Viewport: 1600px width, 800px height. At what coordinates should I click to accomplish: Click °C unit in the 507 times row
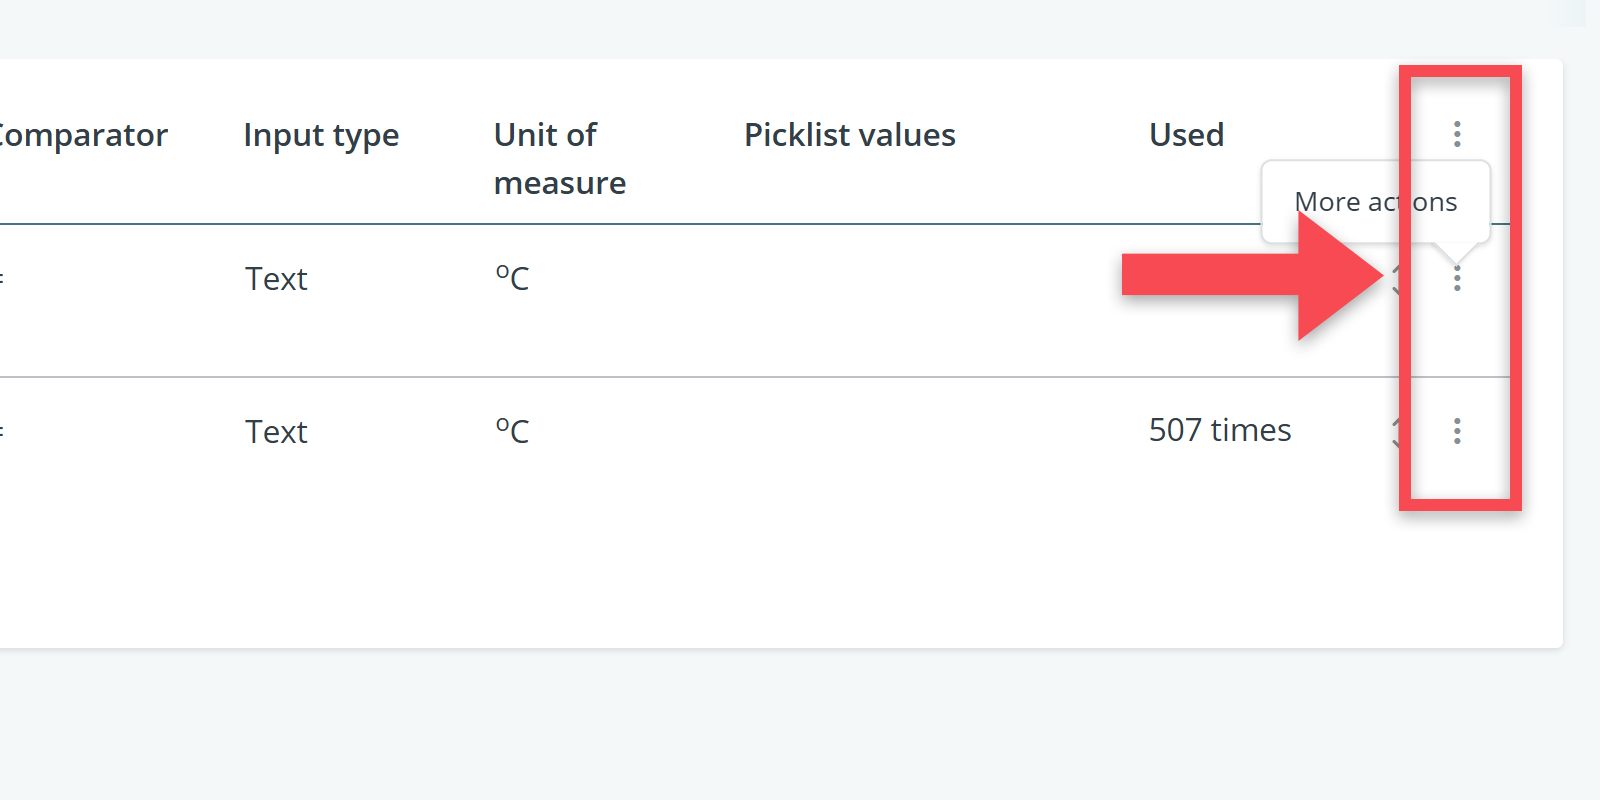coord(512,431)
